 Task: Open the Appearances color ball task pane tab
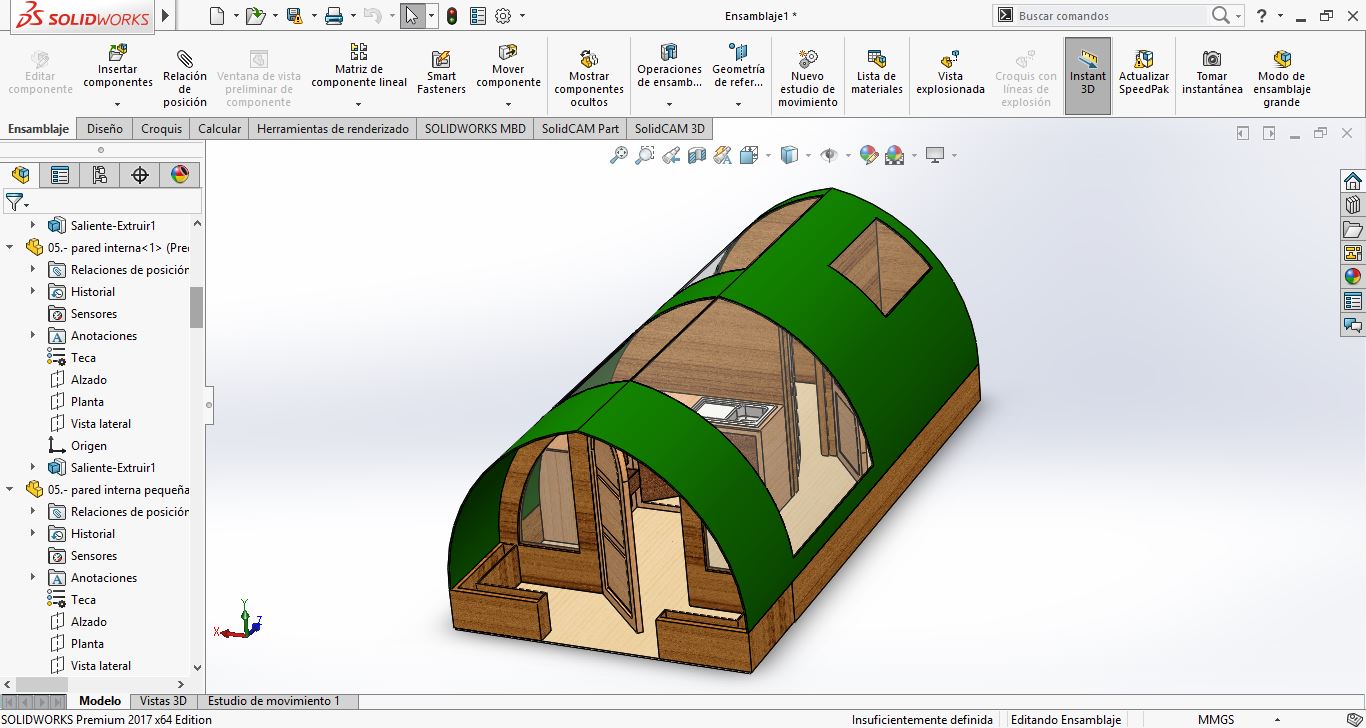tap(1353, 277)
